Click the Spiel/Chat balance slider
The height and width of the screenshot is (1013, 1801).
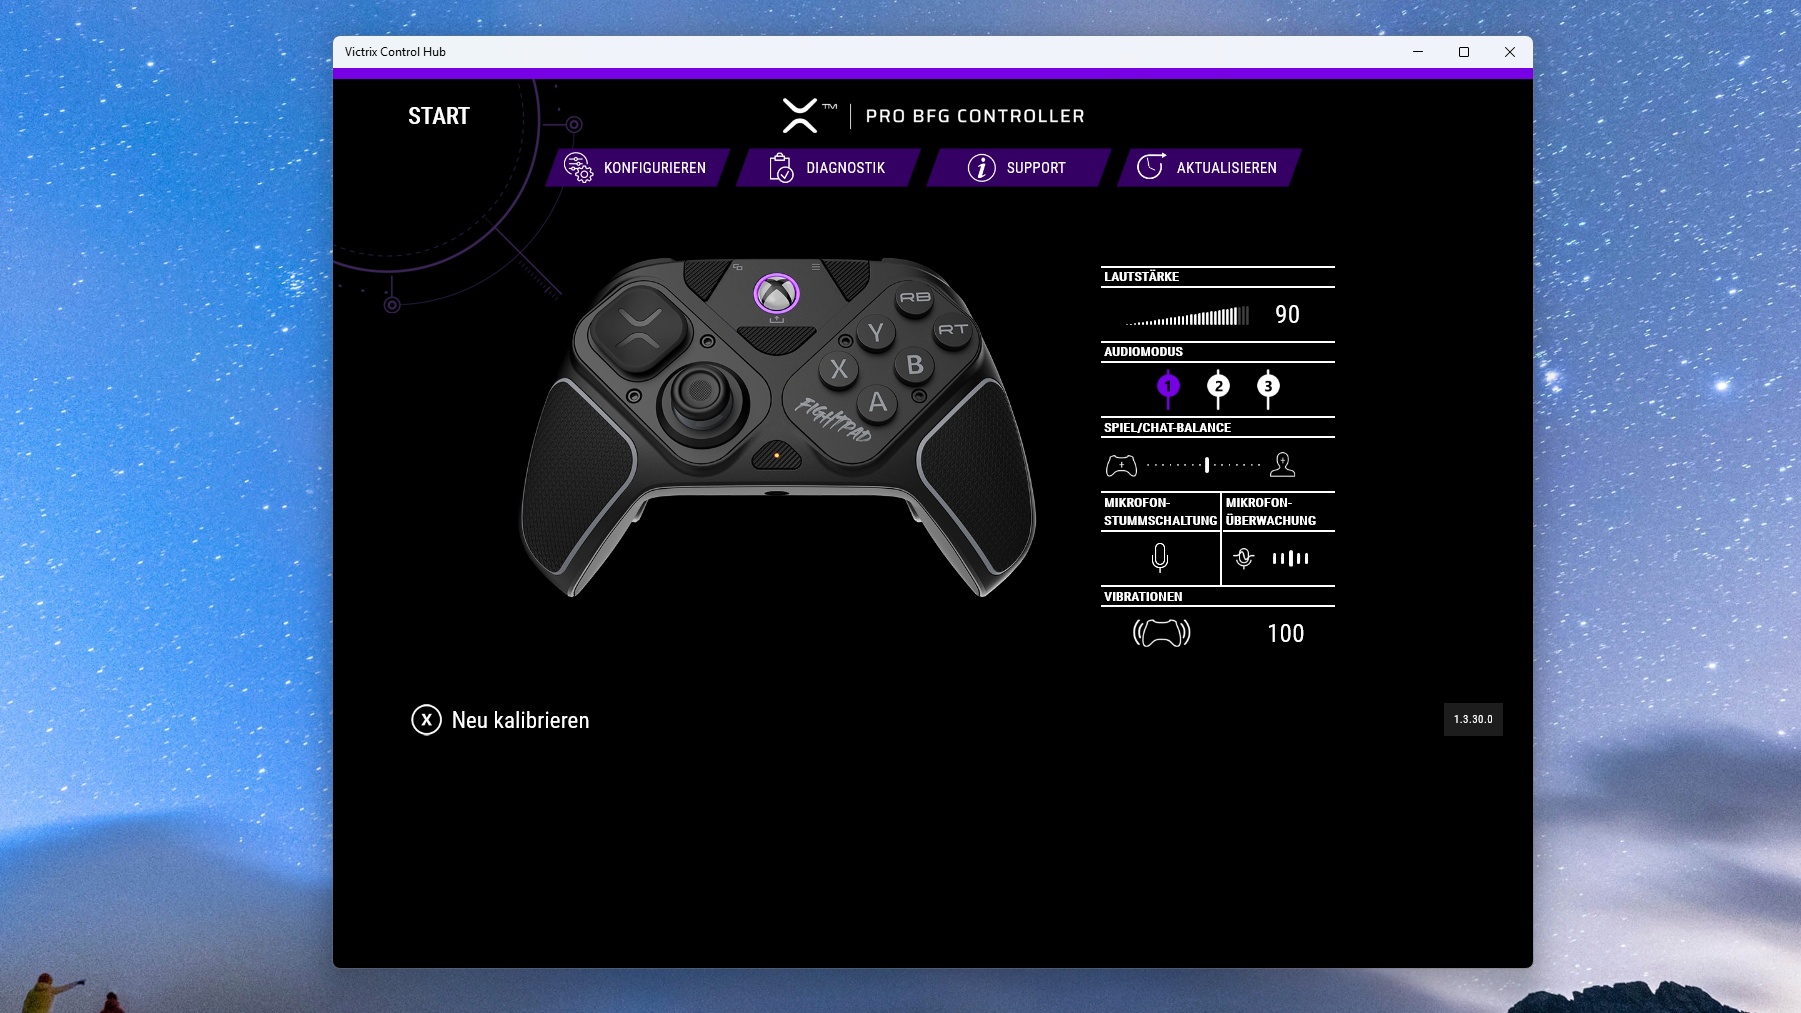pyautogui.click(x=1205, y=465)
